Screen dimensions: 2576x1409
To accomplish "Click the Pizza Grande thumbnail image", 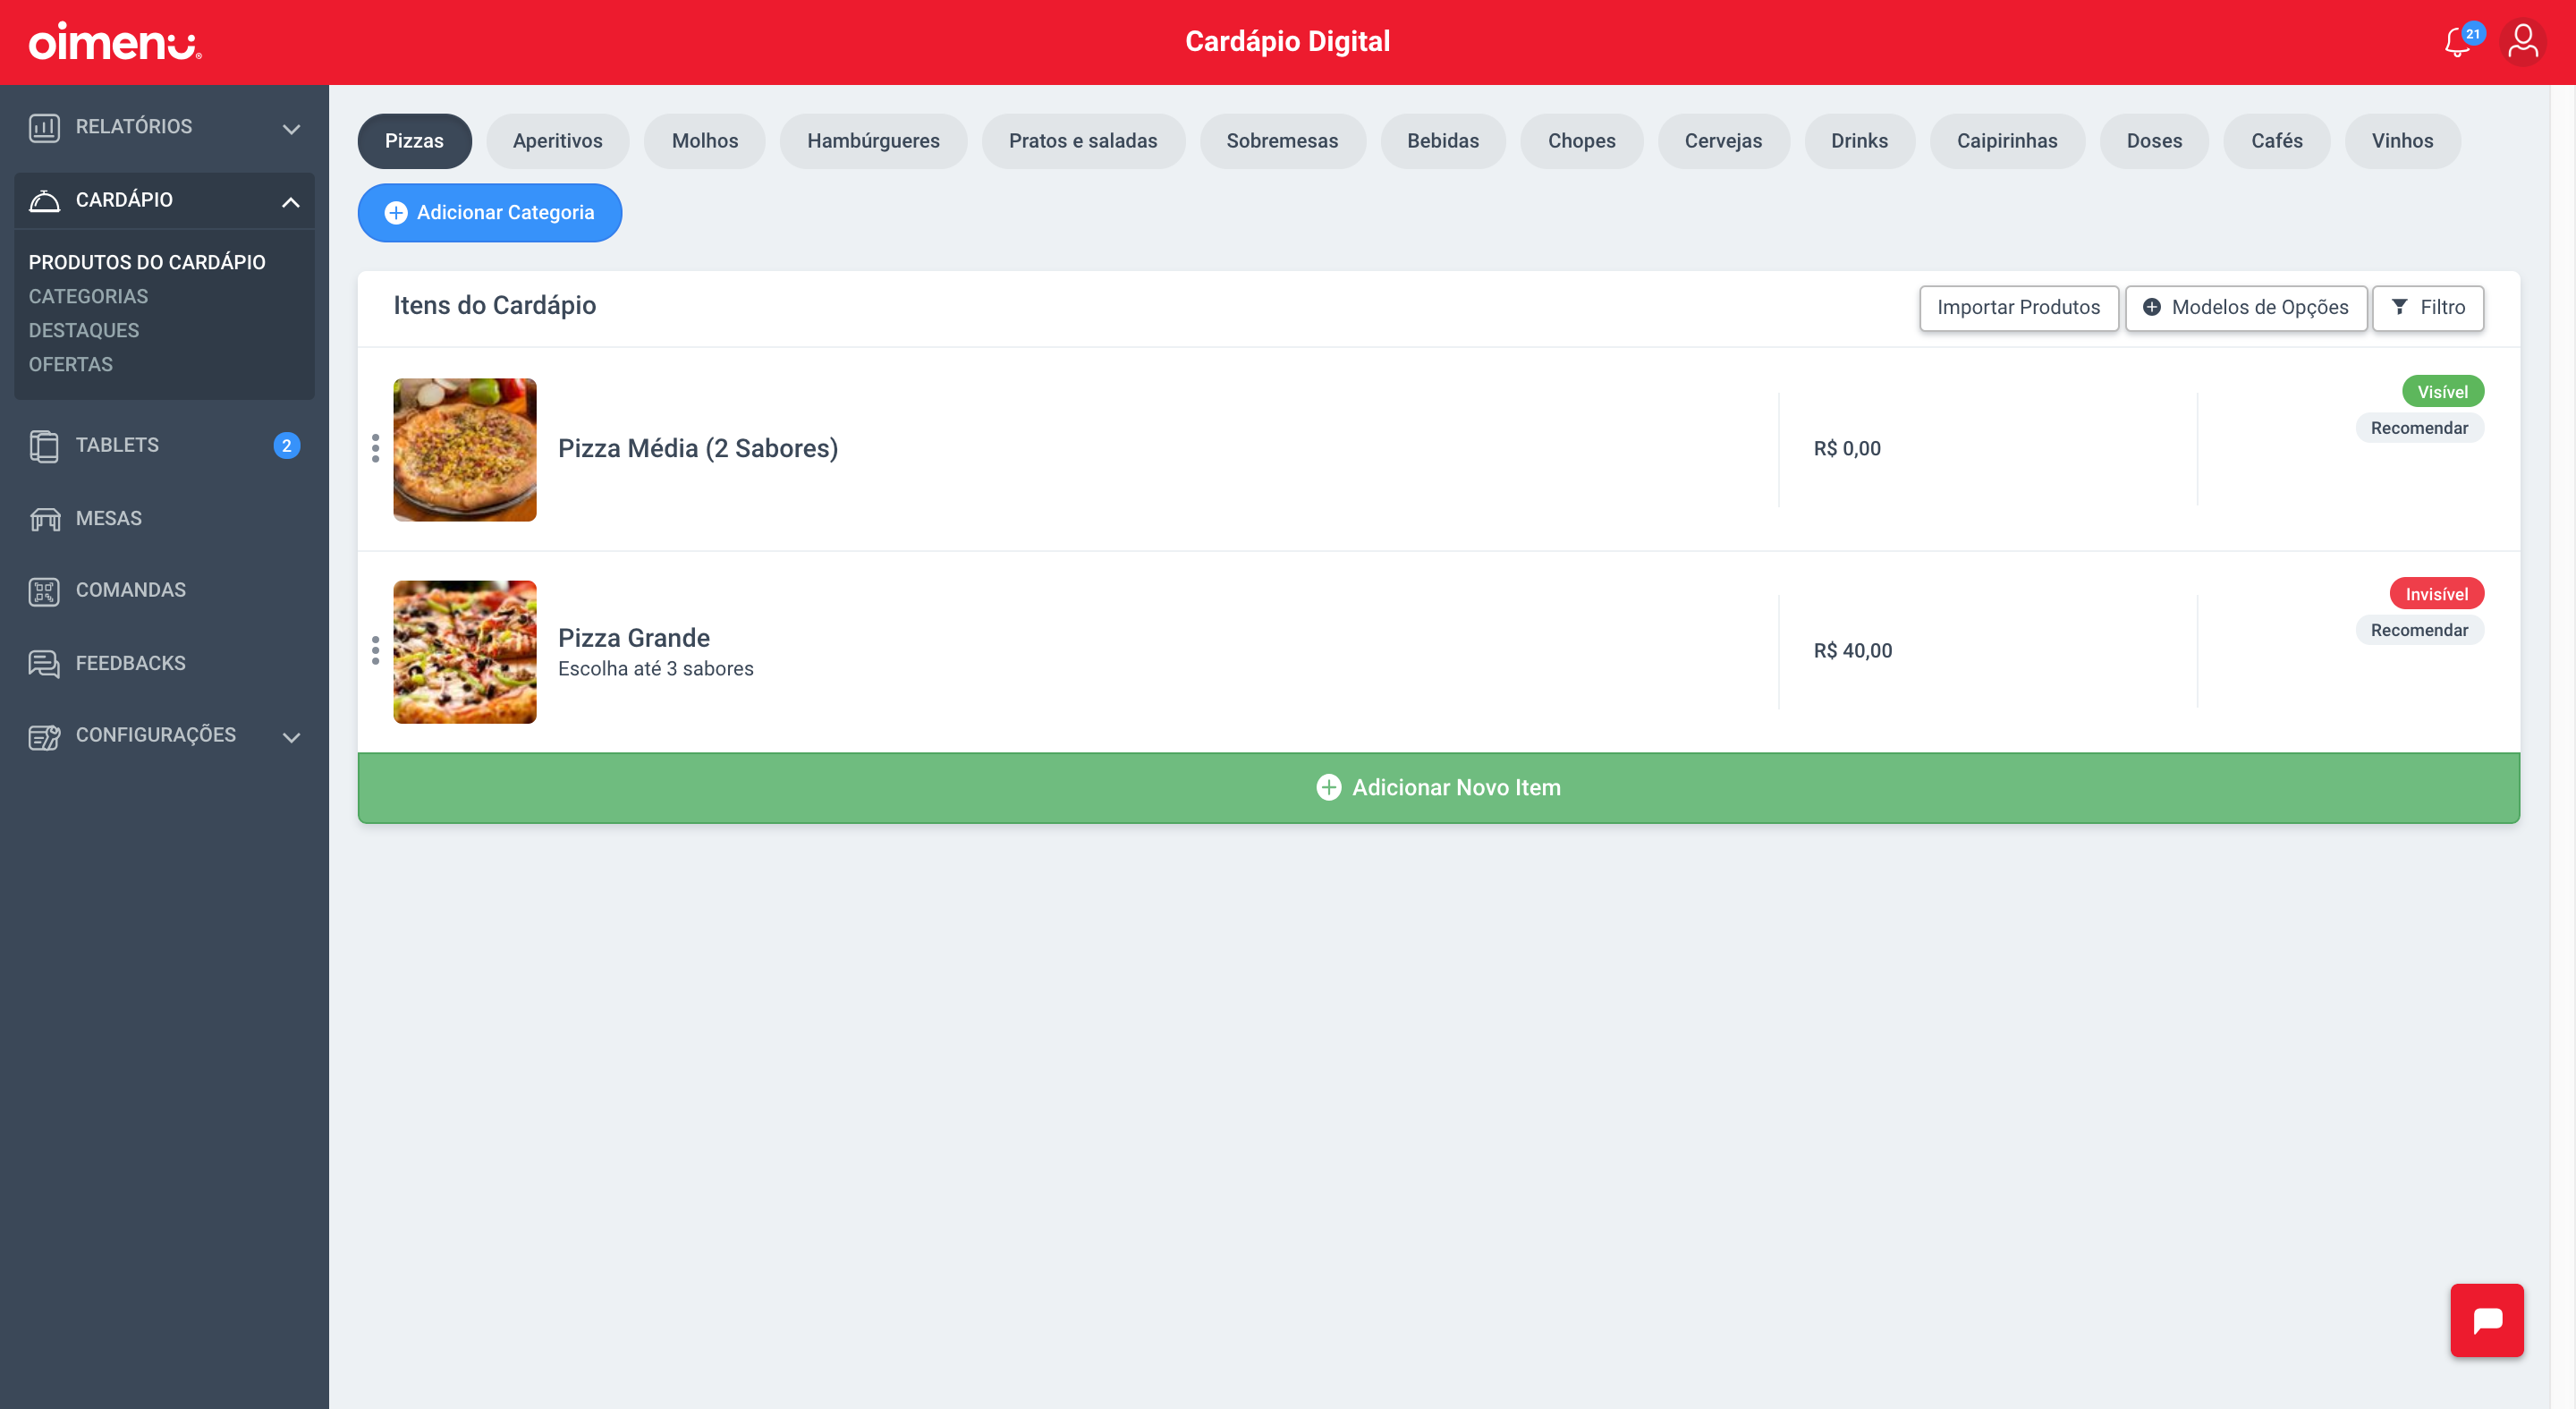I will pyautogui.click(x=464, y=652).
